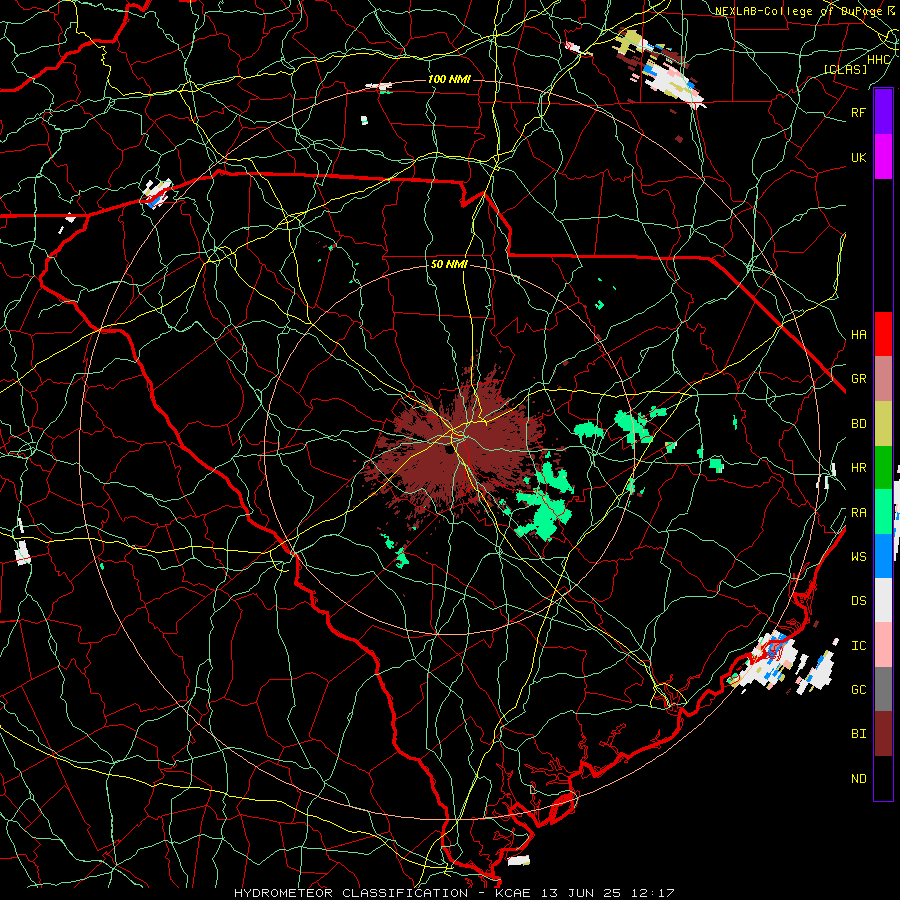Viewport: 900px width, 900px height.
Task: Click the WS legend label
Action: click(858, 556)
